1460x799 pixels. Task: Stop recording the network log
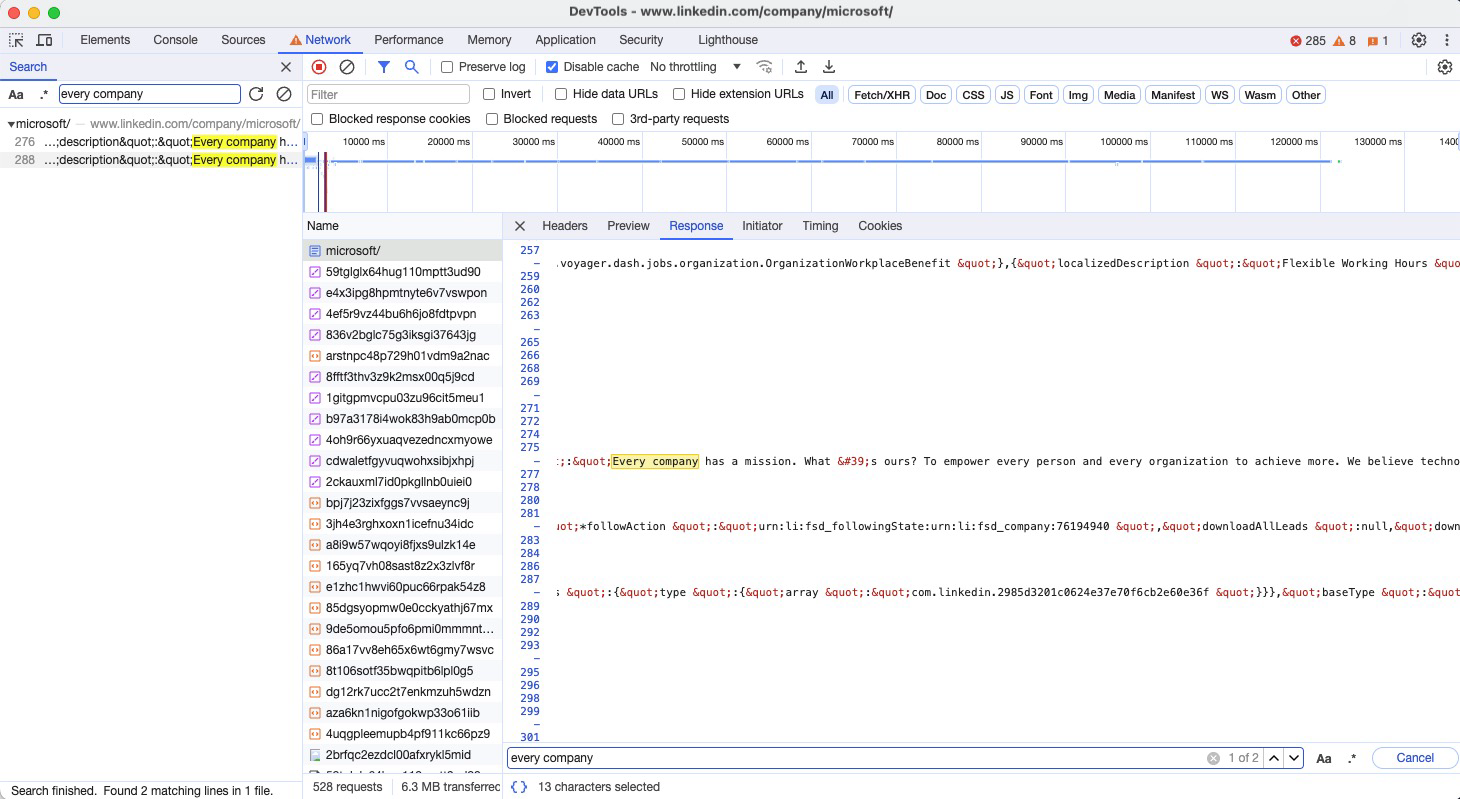[x=318, y=67]
